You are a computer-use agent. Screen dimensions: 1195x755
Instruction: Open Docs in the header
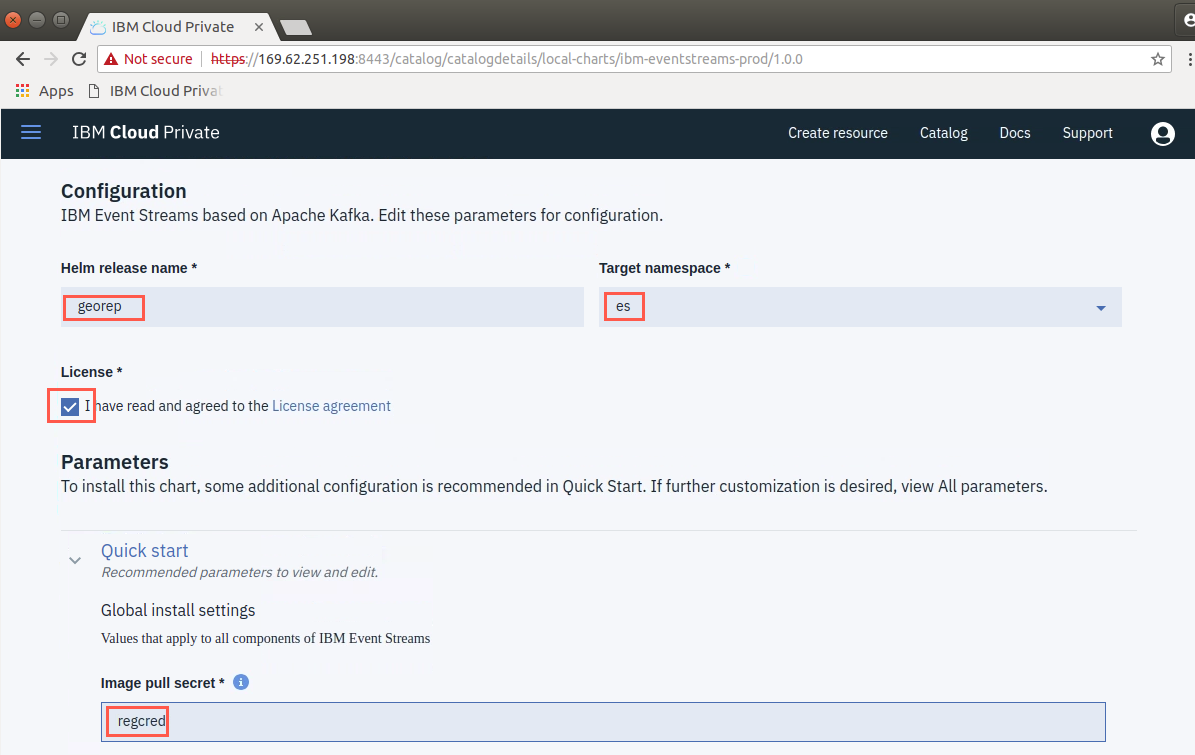point(1014,133)
